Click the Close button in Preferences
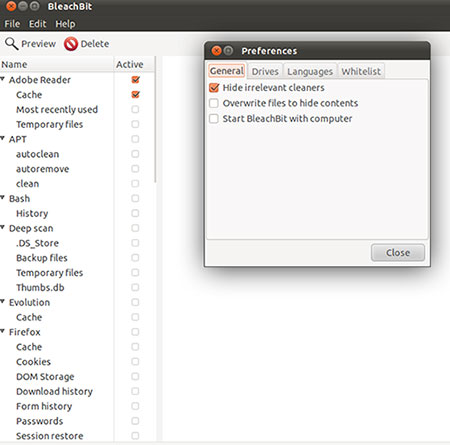 pos(398,253)
